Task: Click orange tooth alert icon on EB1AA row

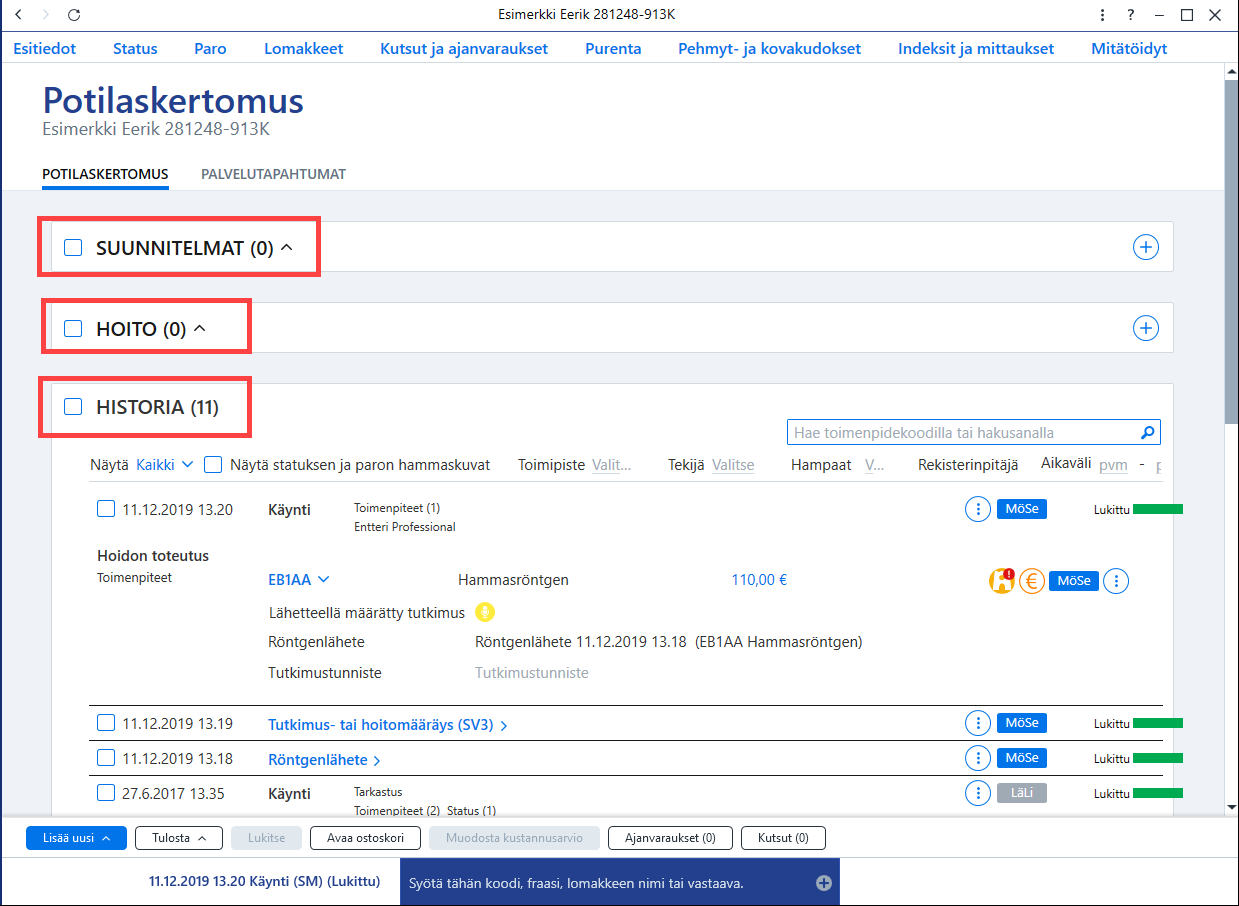Action: (1002, 581)
